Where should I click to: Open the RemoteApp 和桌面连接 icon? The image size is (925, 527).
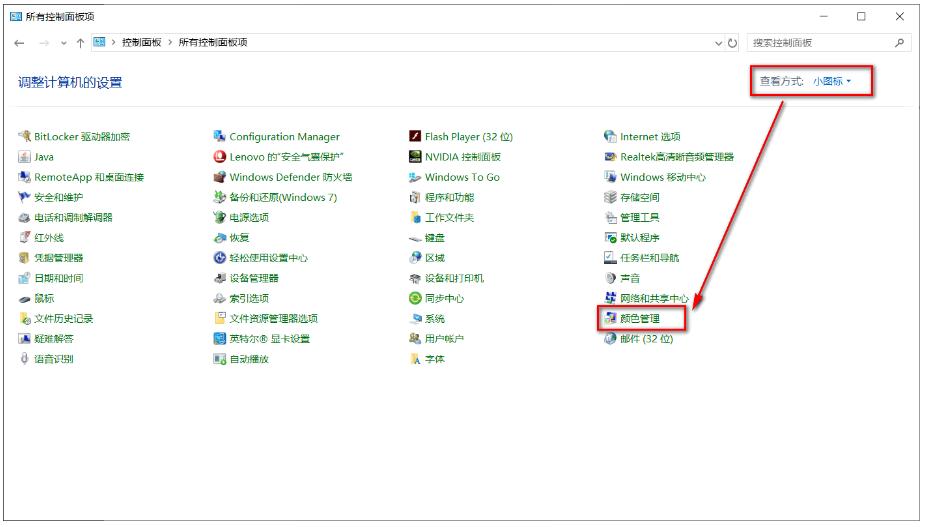pos(24,177)
